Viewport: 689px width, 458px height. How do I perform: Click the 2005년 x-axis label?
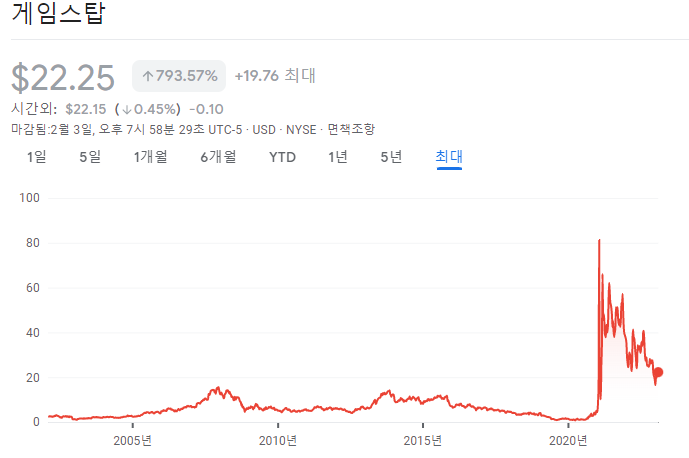[x=132, y=441]
